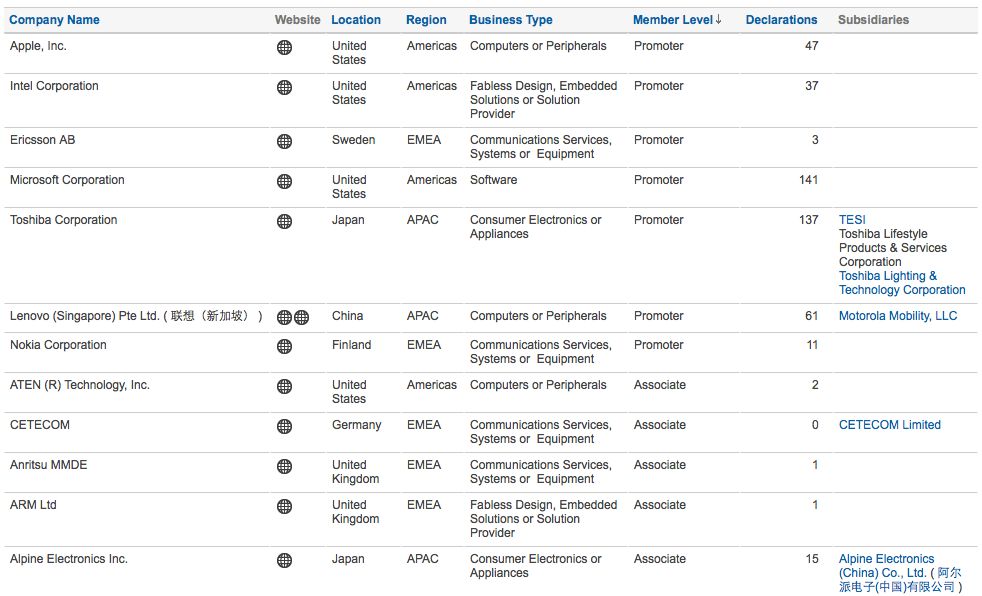Open Intel Corporation website globe icon
This screenshot has height=596, width=982.
(x=284, y=87)
